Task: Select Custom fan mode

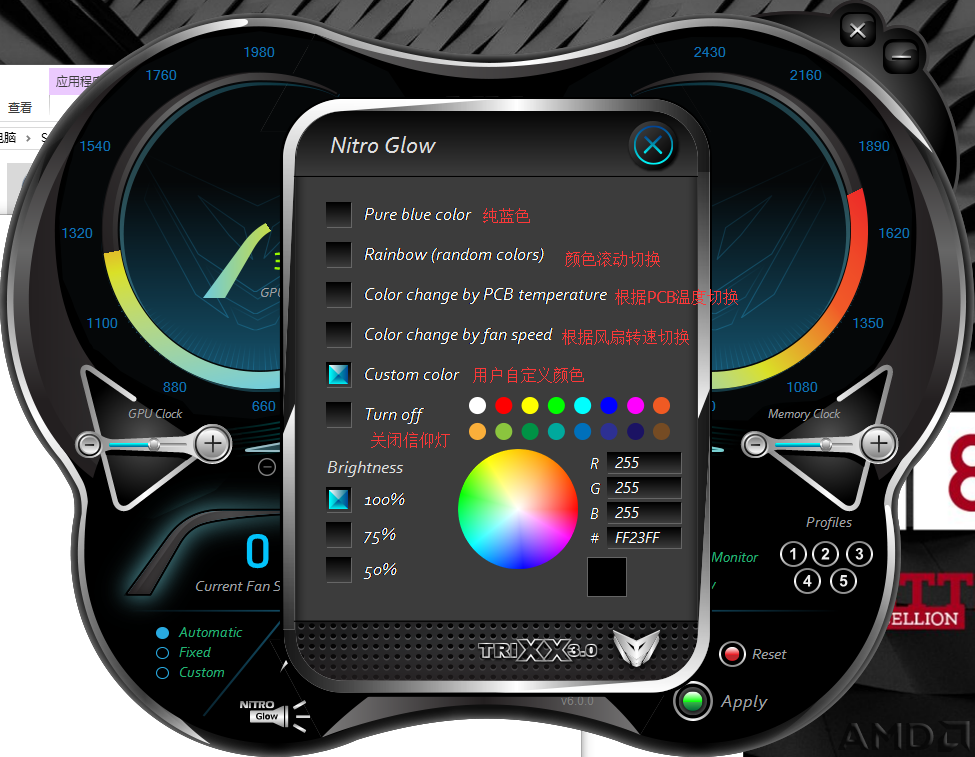Action: (x=163, y=673)
